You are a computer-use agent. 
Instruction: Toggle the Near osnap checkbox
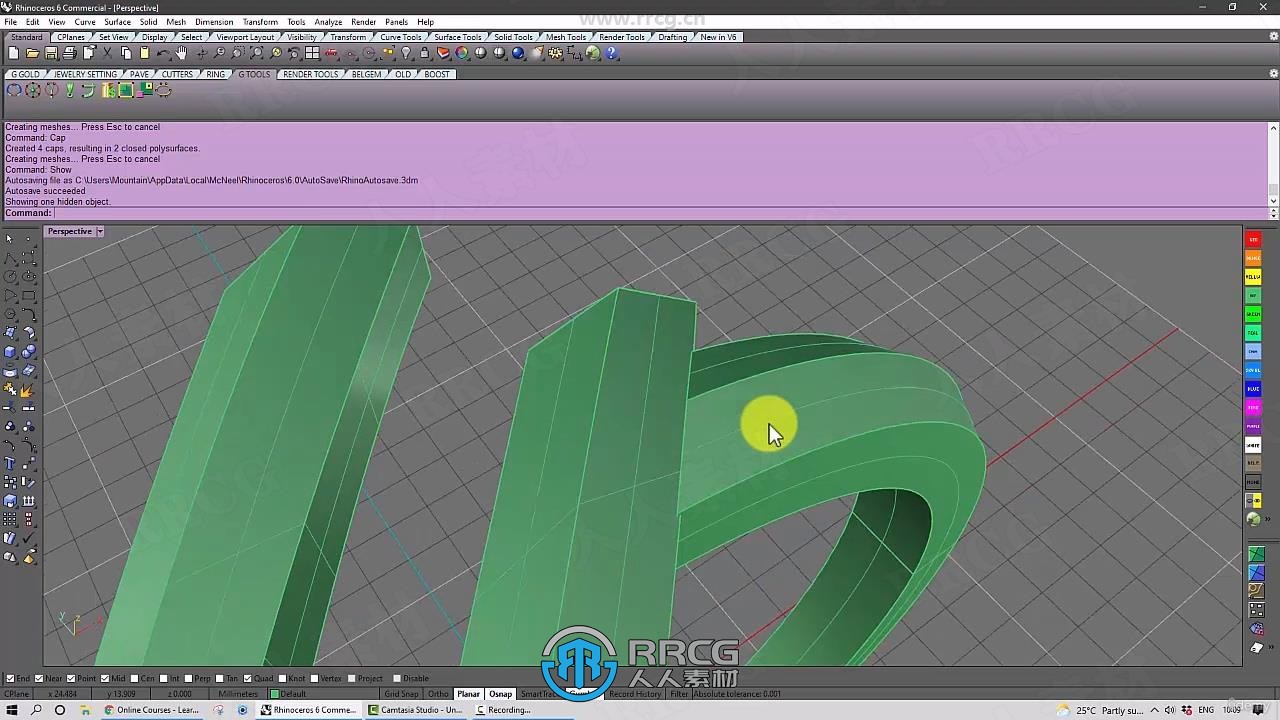pos(39,678)
